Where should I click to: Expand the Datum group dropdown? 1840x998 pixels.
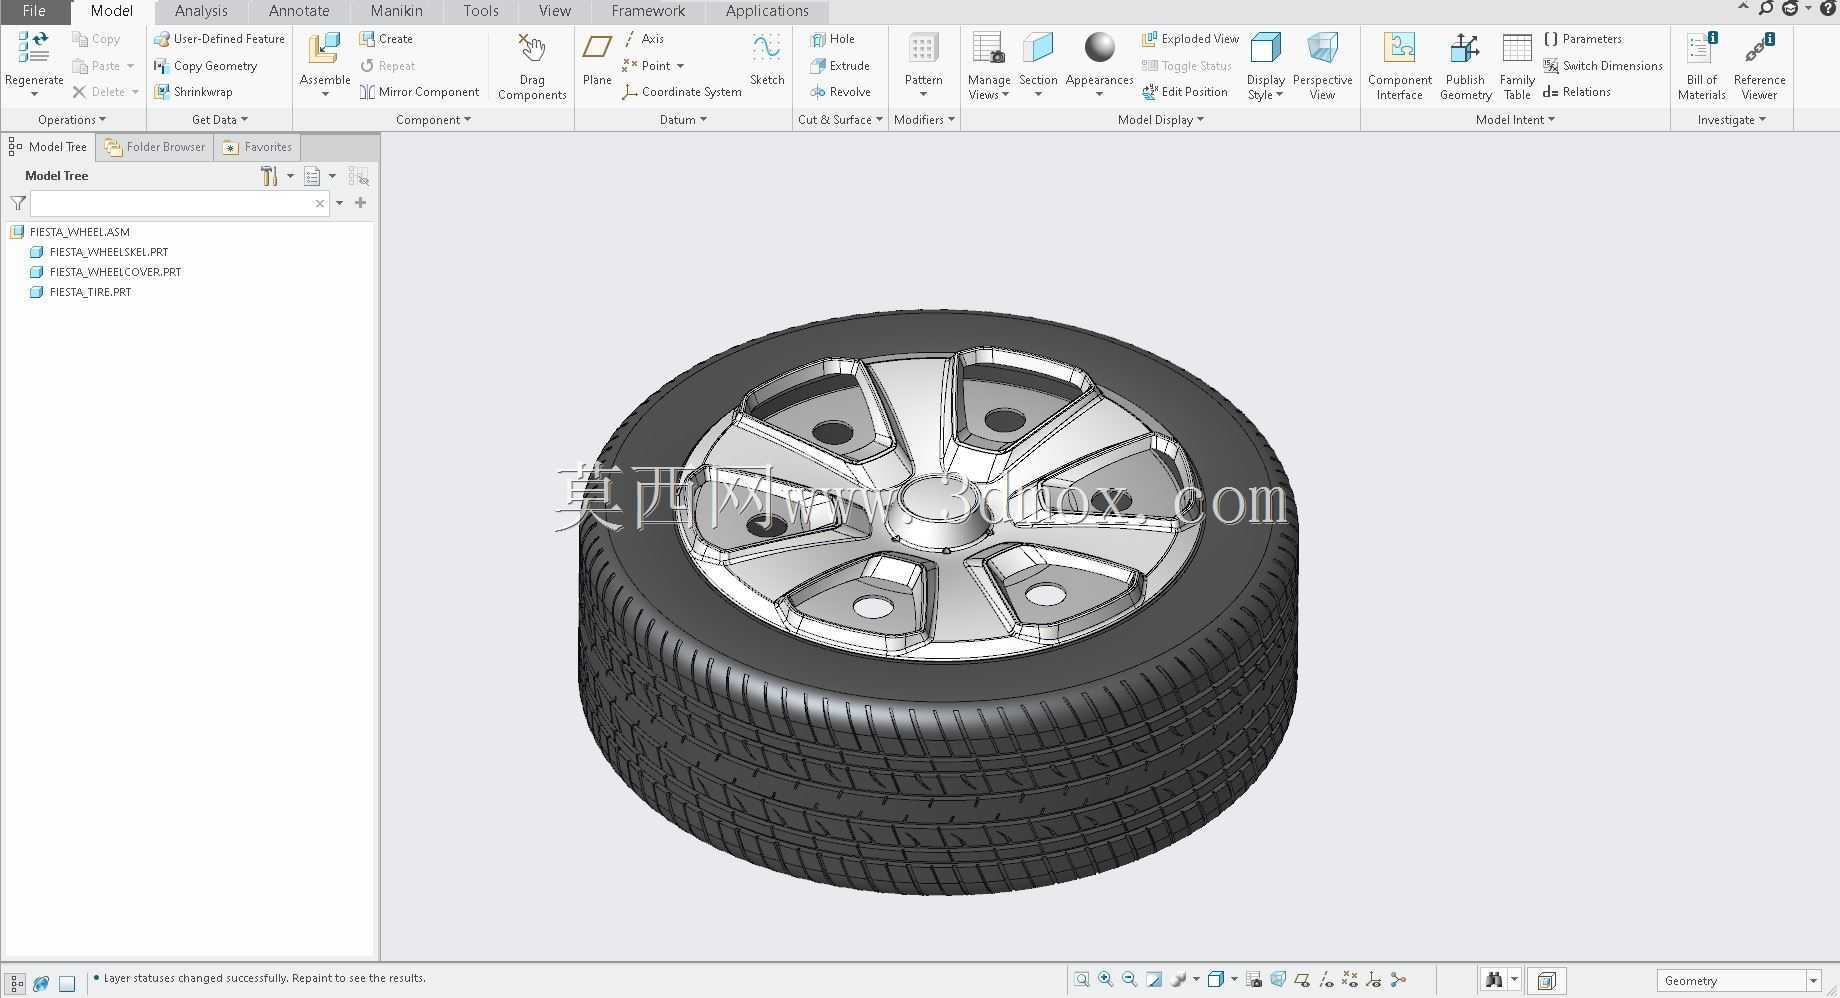click(x=683, y=120)
